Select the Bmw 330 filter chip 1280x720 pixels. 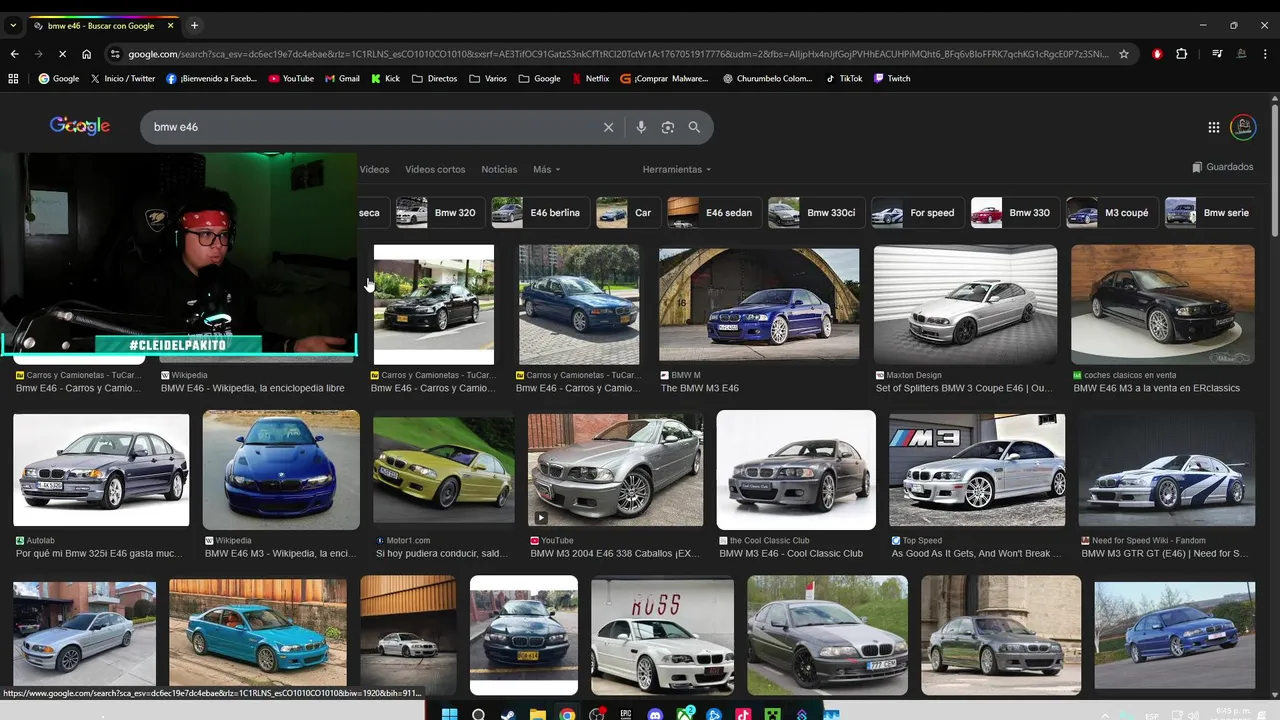point(1014,212)
